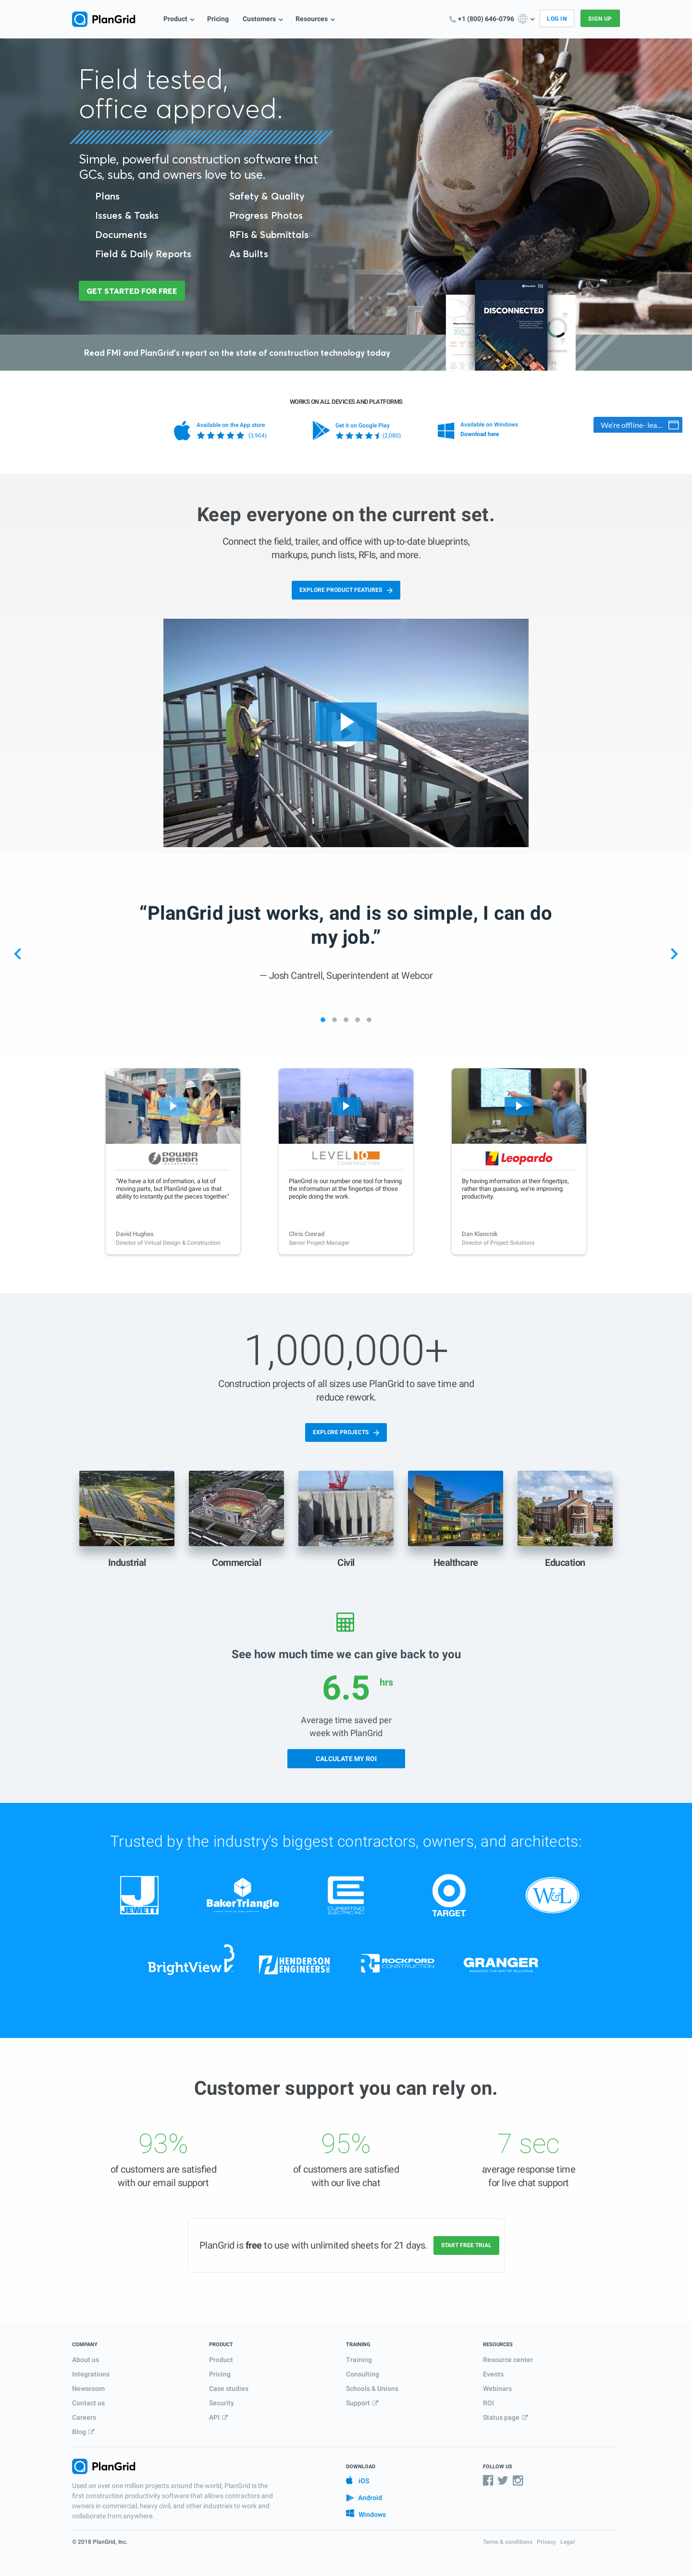Expand the Resources dropdown menu
692x2576 pixels.
coord(315,19)
